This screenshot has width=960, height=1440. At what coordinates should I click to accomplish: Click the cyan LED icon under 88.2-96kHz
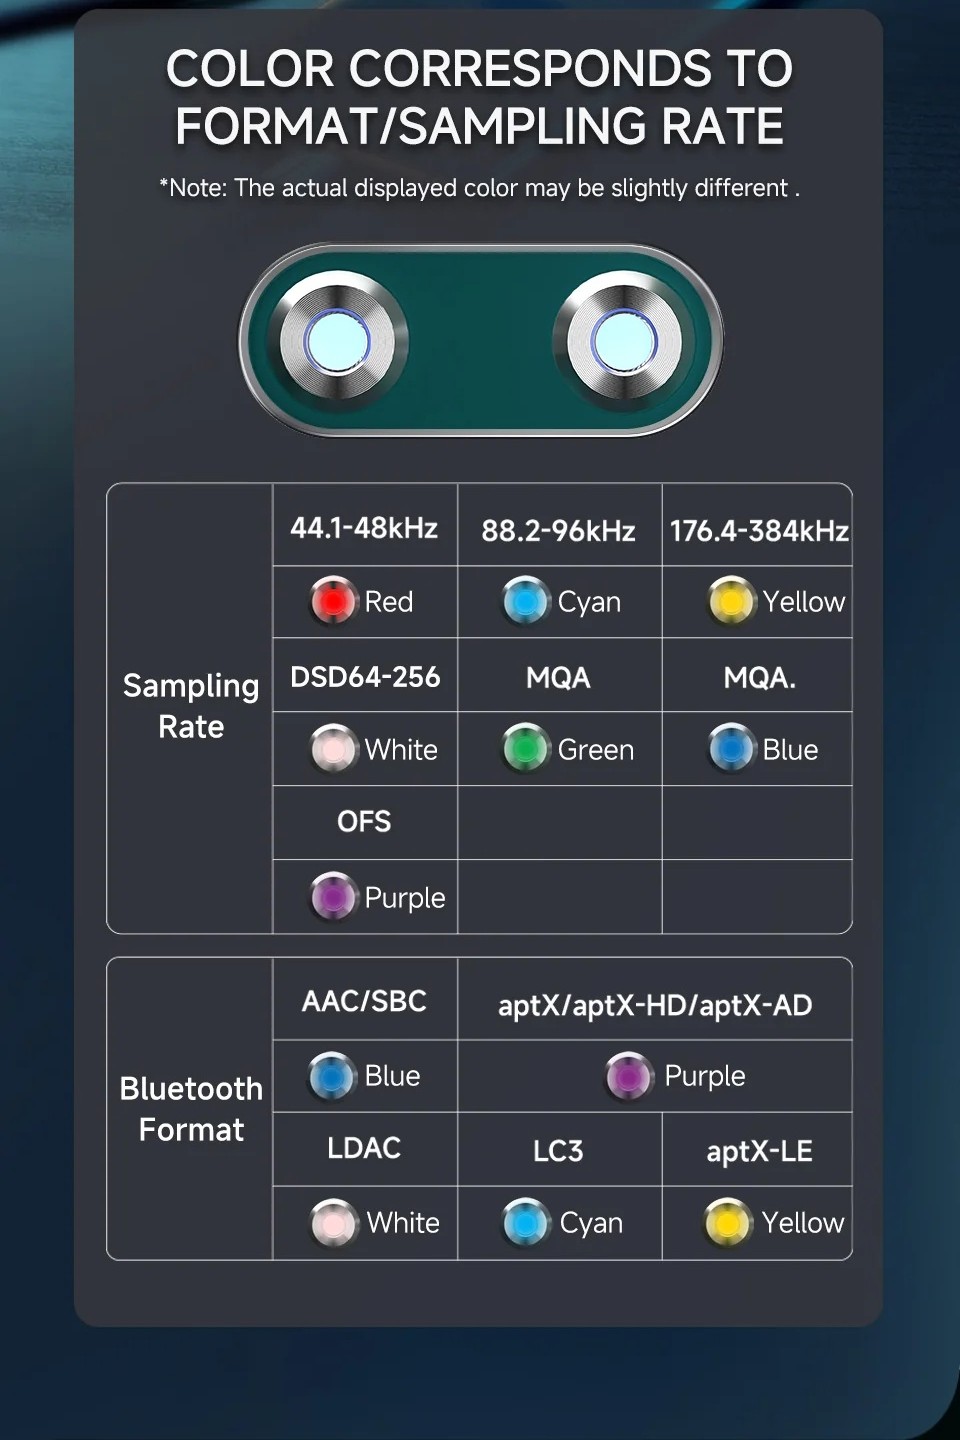point(526,601)
